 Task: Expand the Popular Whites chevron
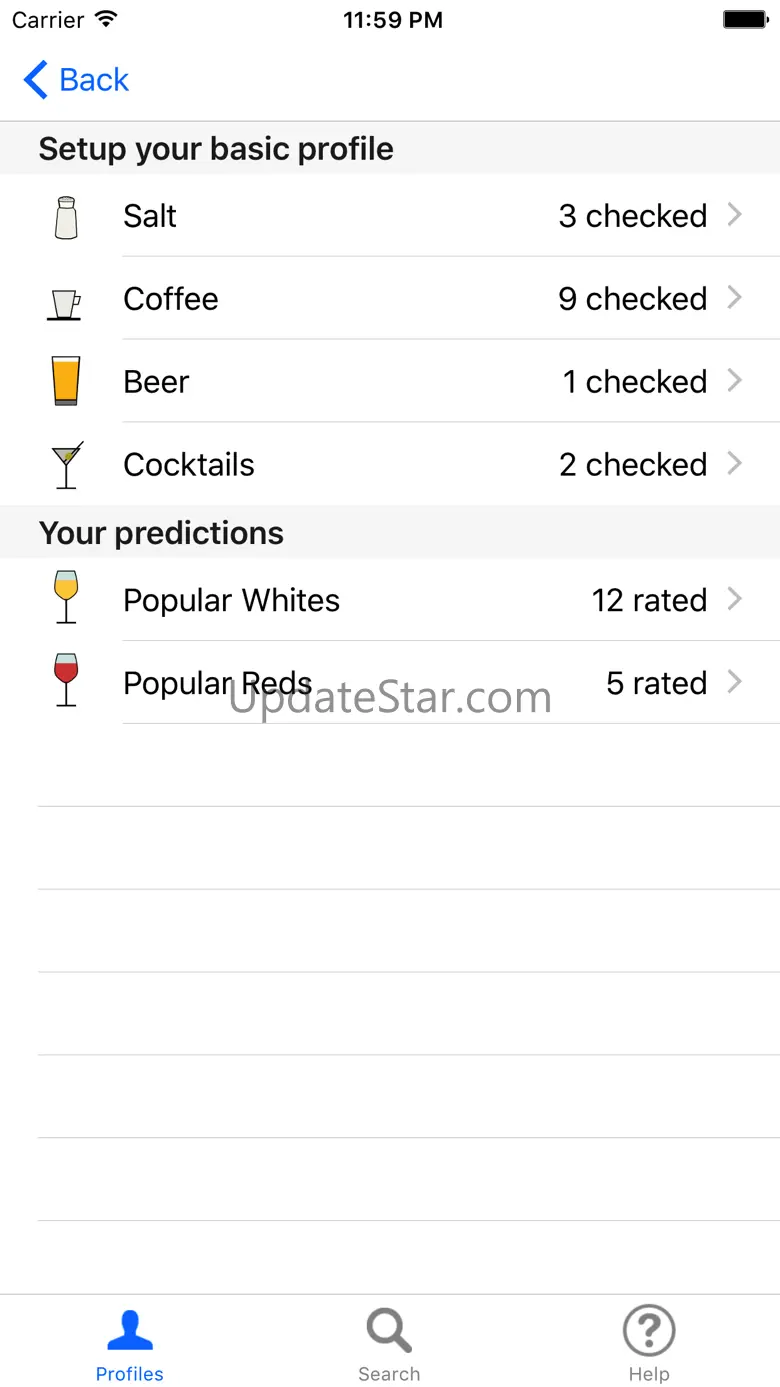click(735, 599)
